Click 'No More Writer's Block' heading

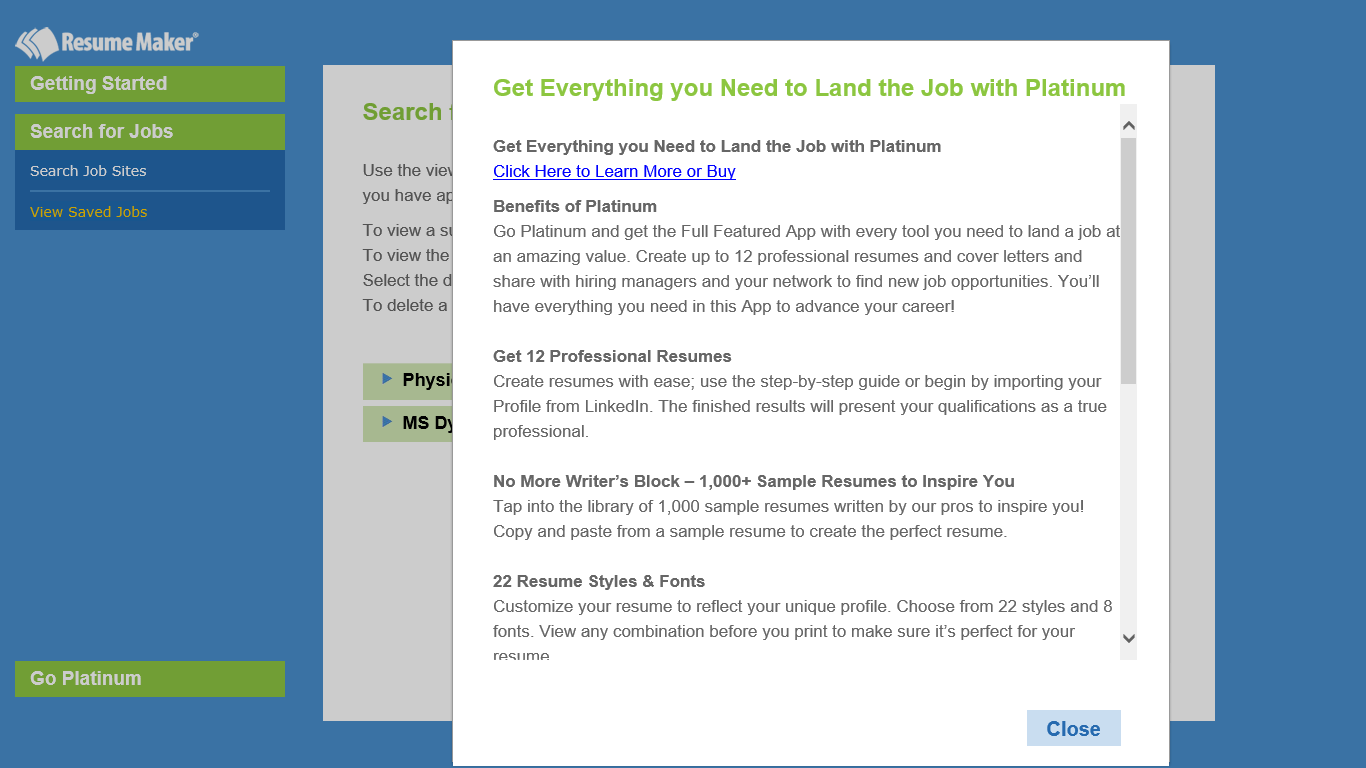click(x=754, y=481)
